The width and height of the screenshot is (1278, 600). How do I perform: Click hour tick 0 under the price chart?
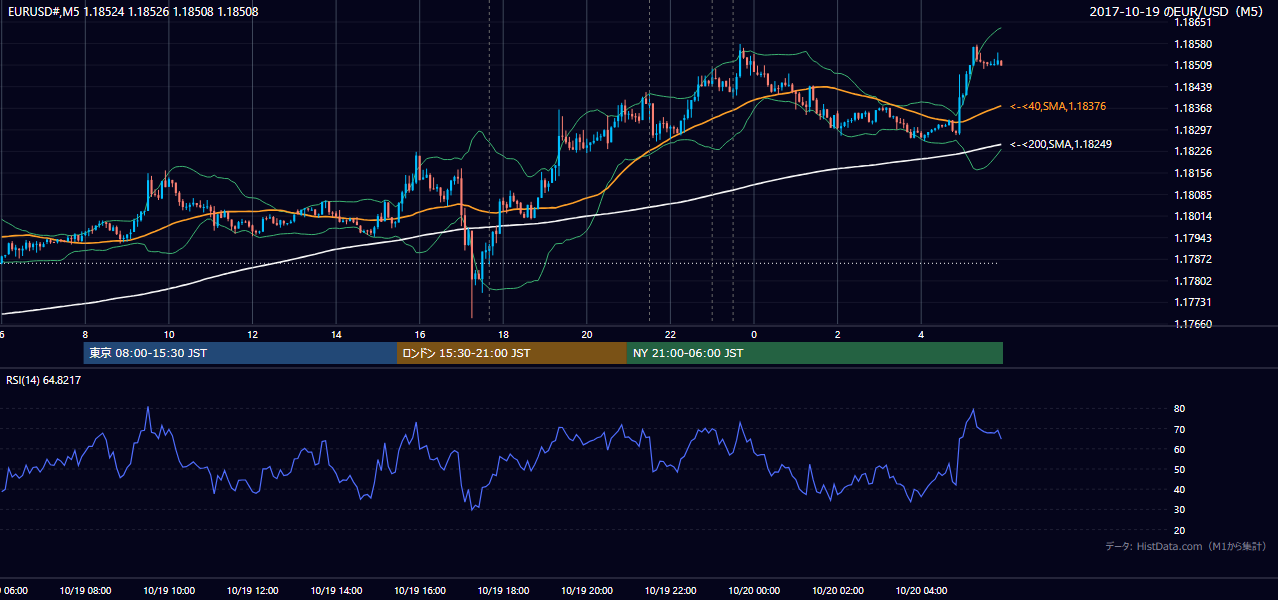754,335
